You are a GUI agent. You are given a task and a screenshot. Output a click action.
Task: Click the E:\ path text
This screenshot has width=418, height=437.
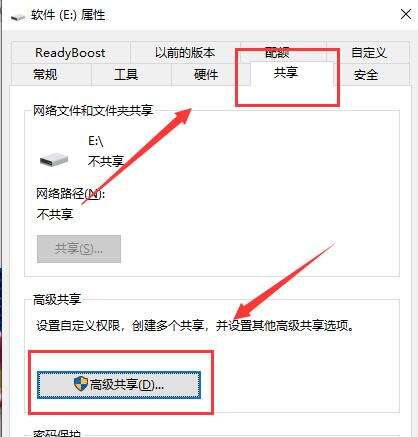[x=96, y=141]
